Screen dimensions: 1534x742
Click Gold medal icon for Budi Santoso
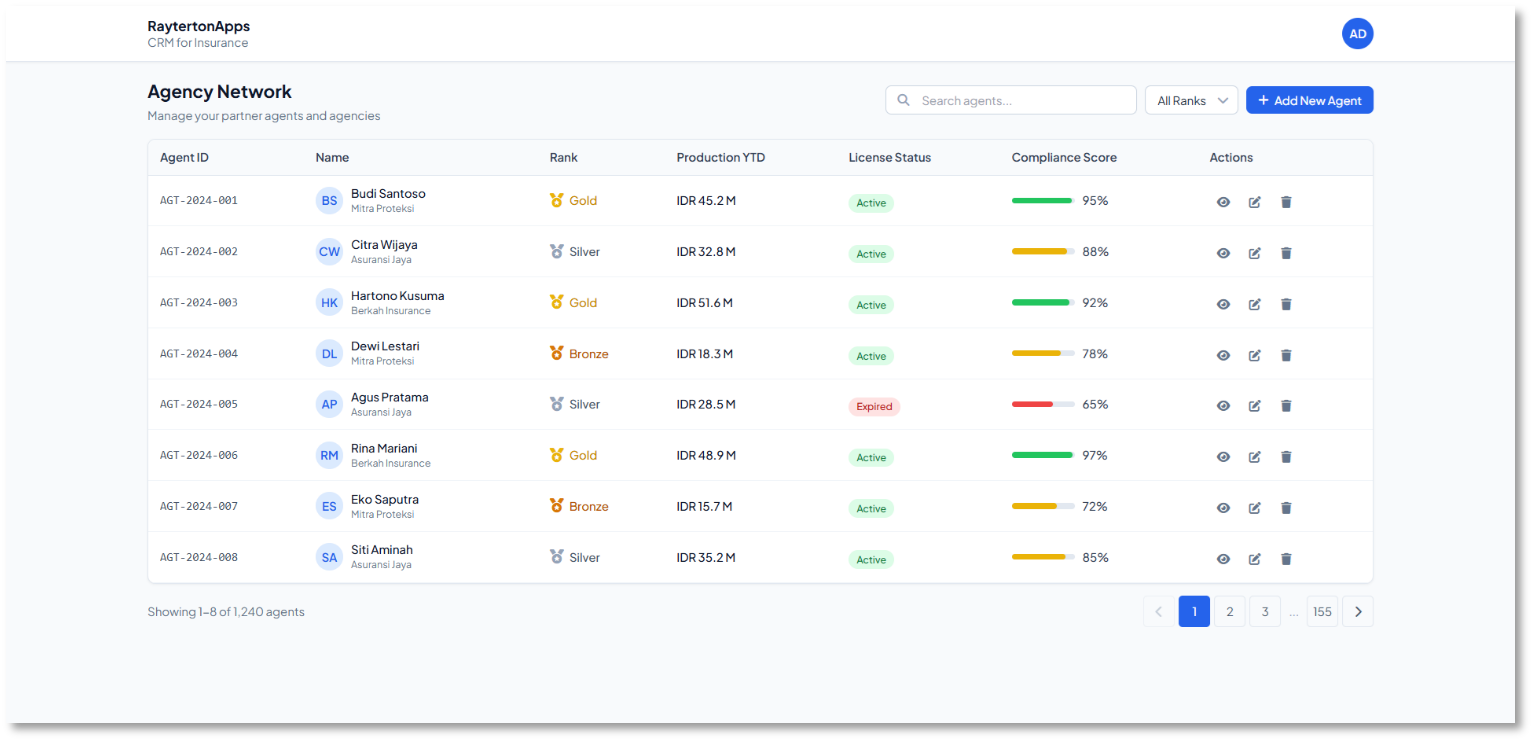[557, 201]
